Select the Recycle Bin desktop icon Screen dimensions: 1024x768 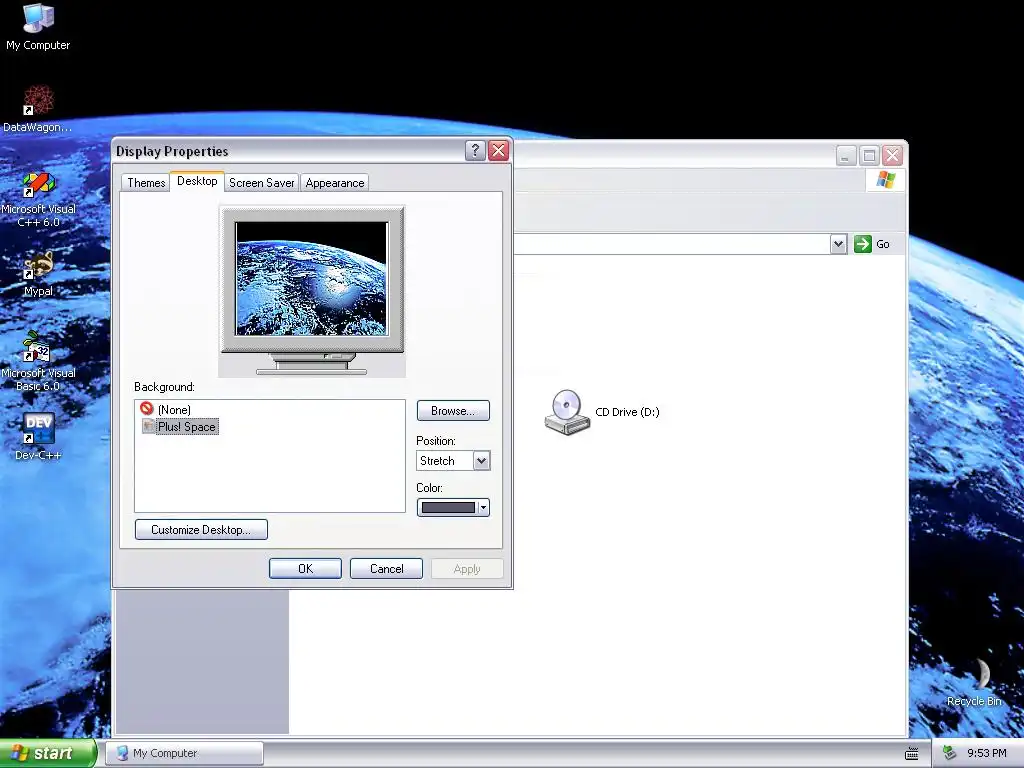(x=974, y=682)
